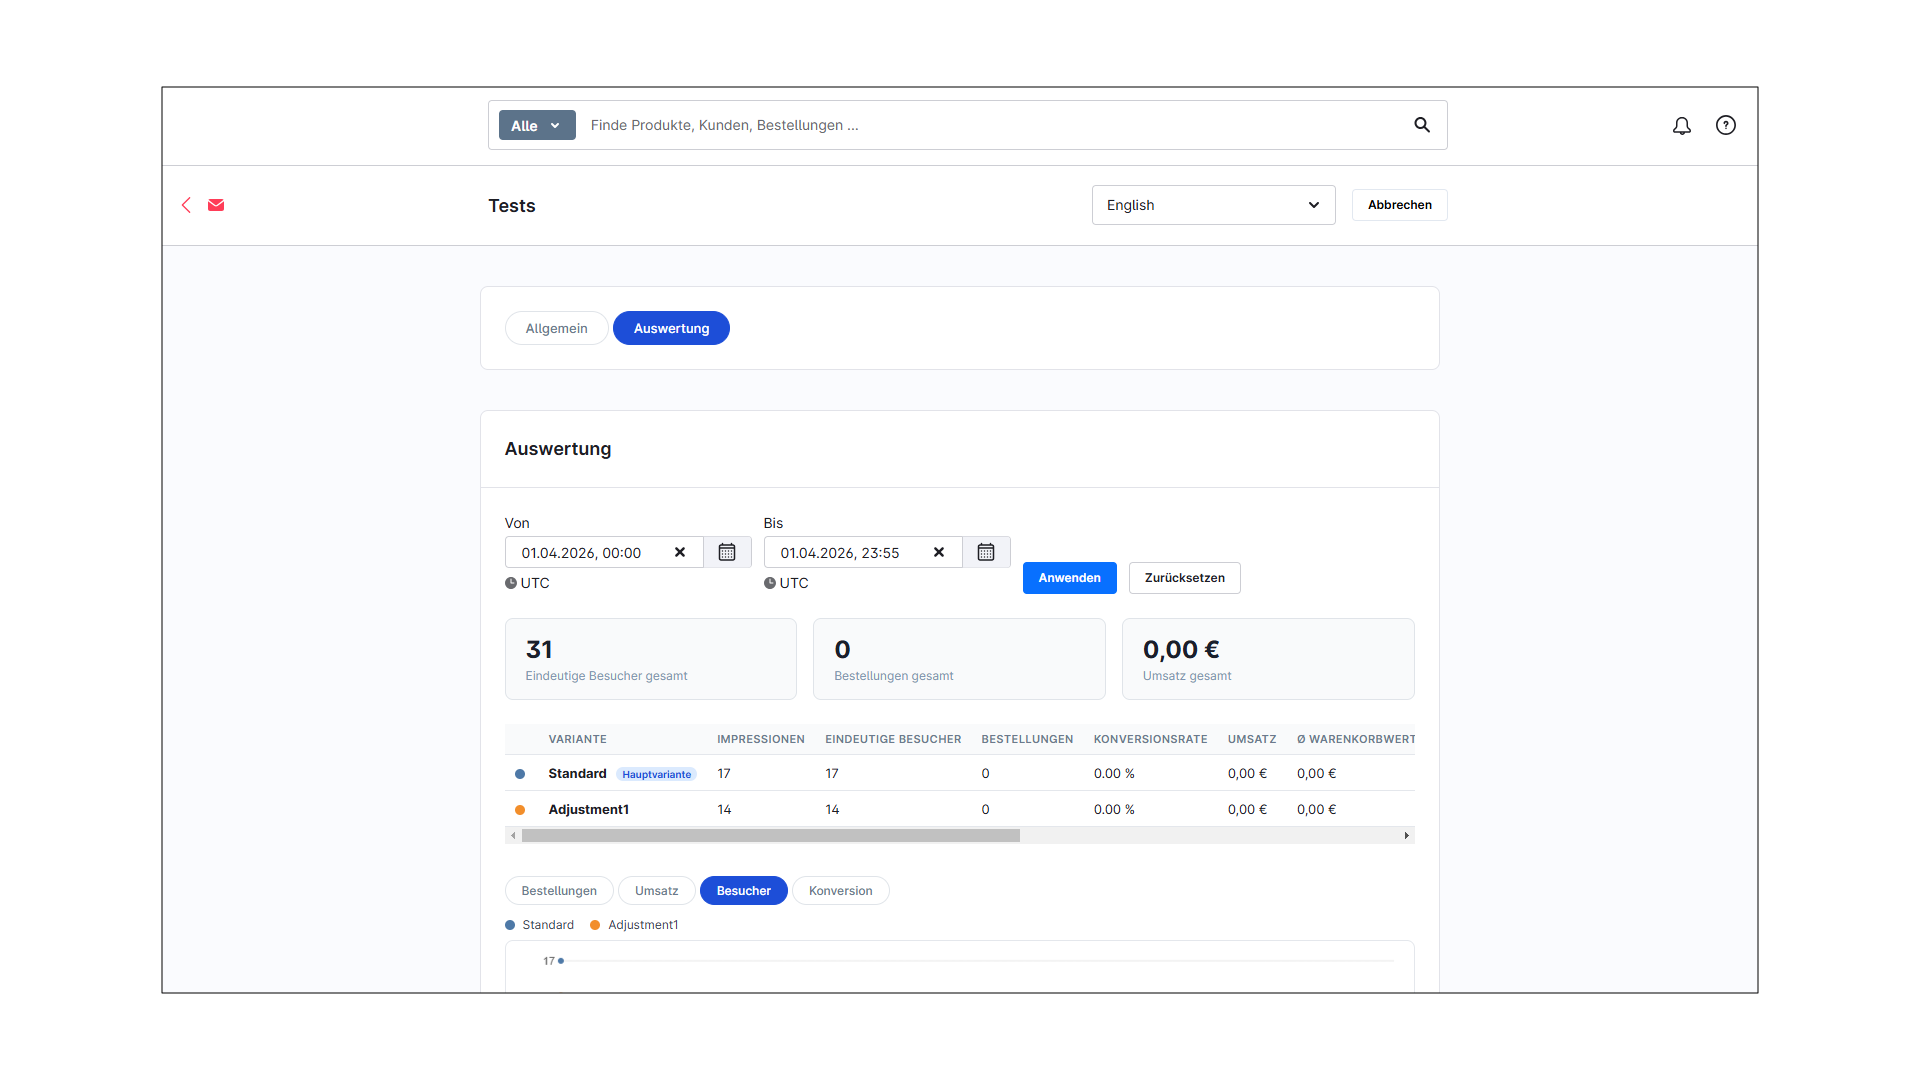1920x1080 pixels.
Task: Toggle the Standard series in the chart legend
Action: [540, 924]
